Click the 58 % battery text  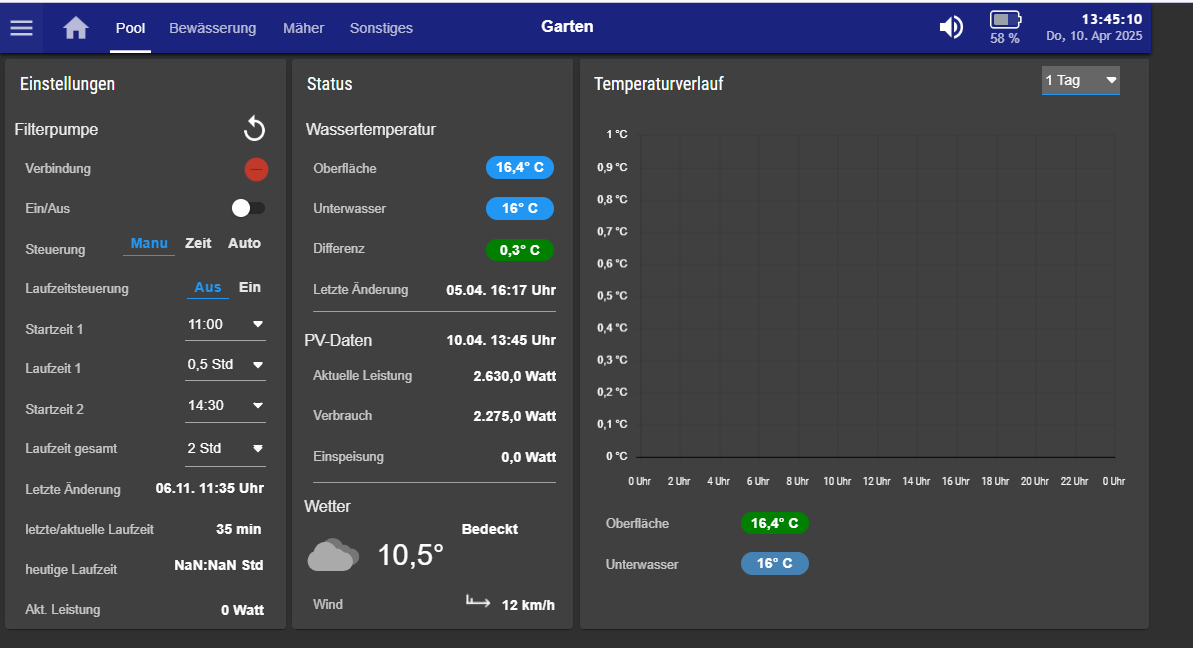tap(1004, 38)
